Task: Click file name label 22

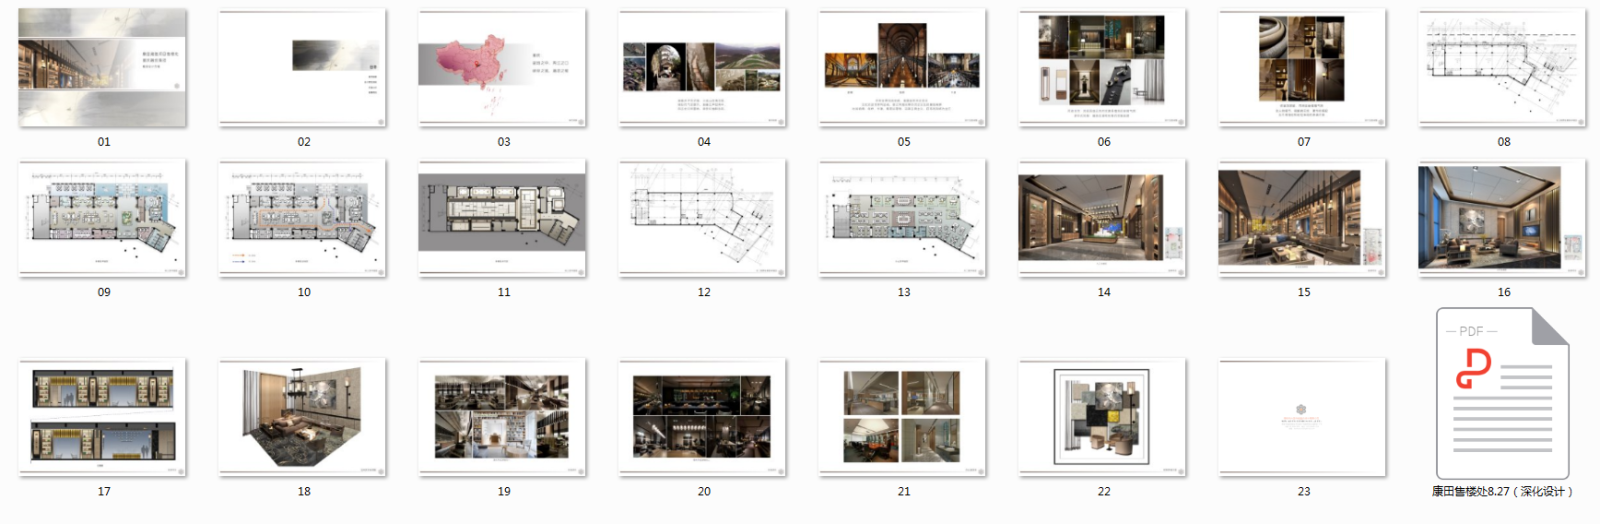Action: click(1104, 491)
